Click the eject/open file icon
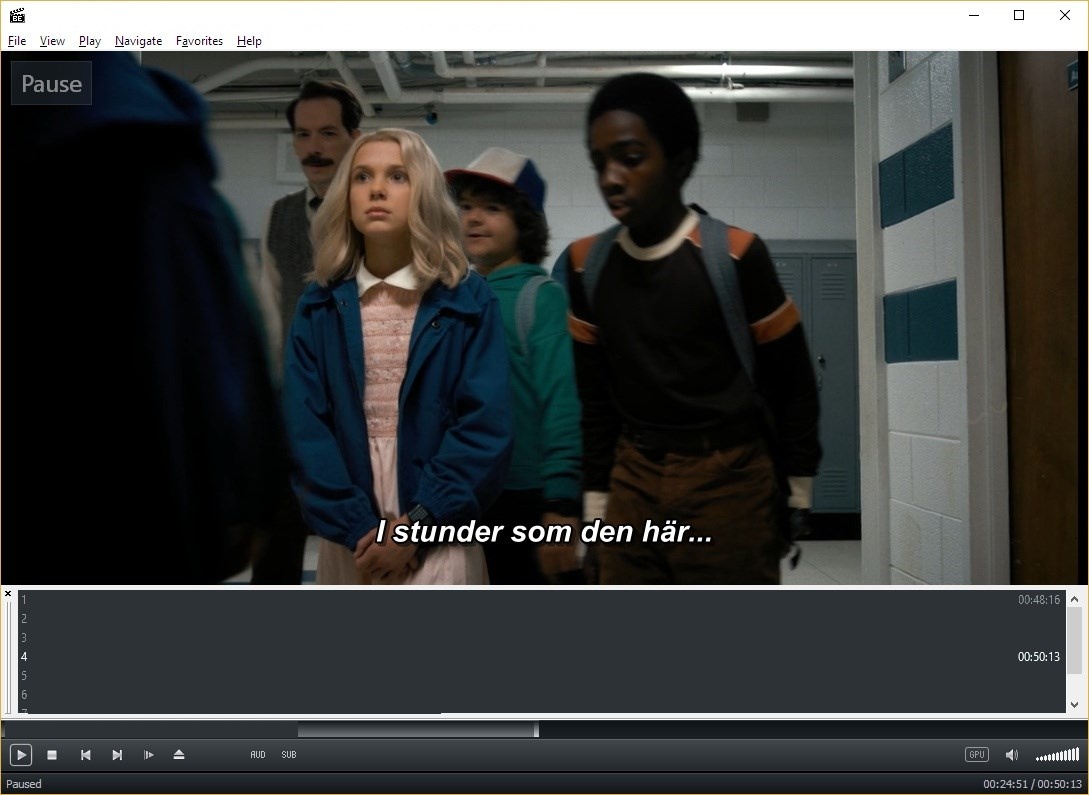 179,755
